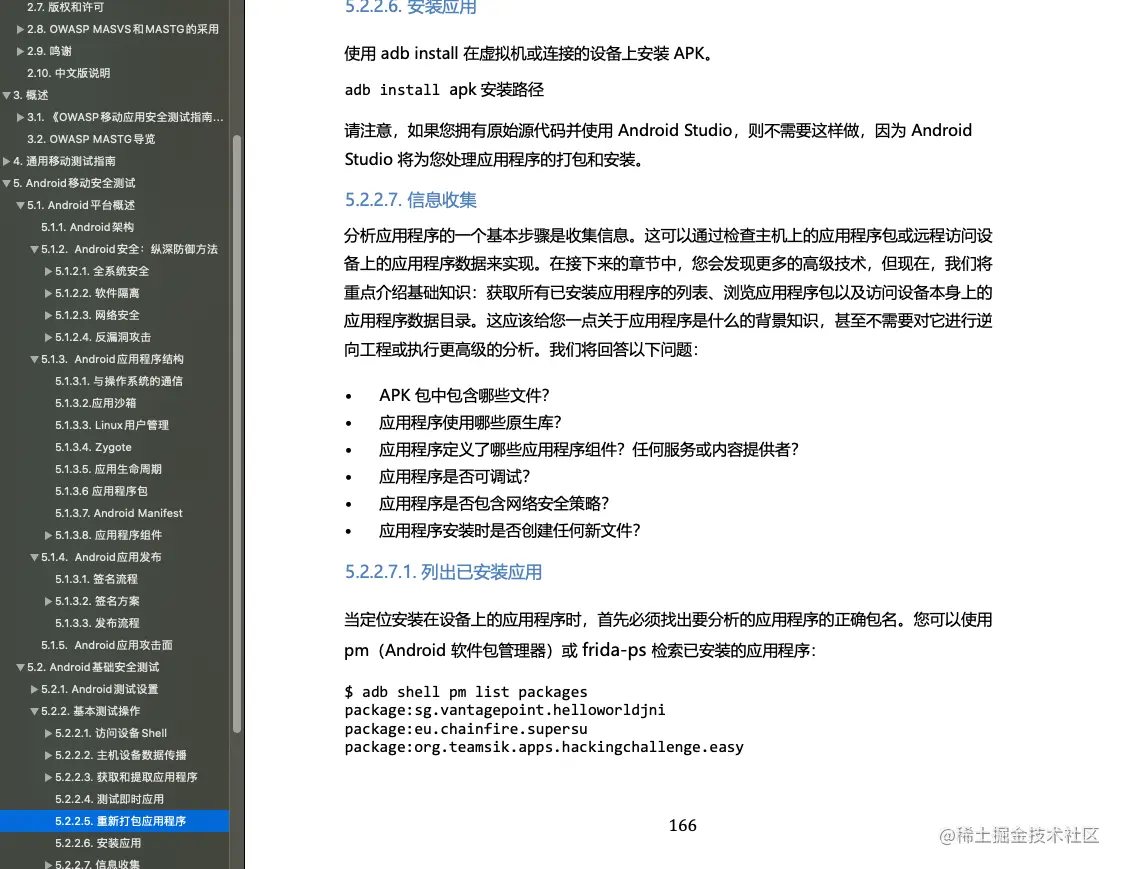Jump to 5.1.1 Android架构
Viewport: 1123px width, 869px height.
pos(87,227)
